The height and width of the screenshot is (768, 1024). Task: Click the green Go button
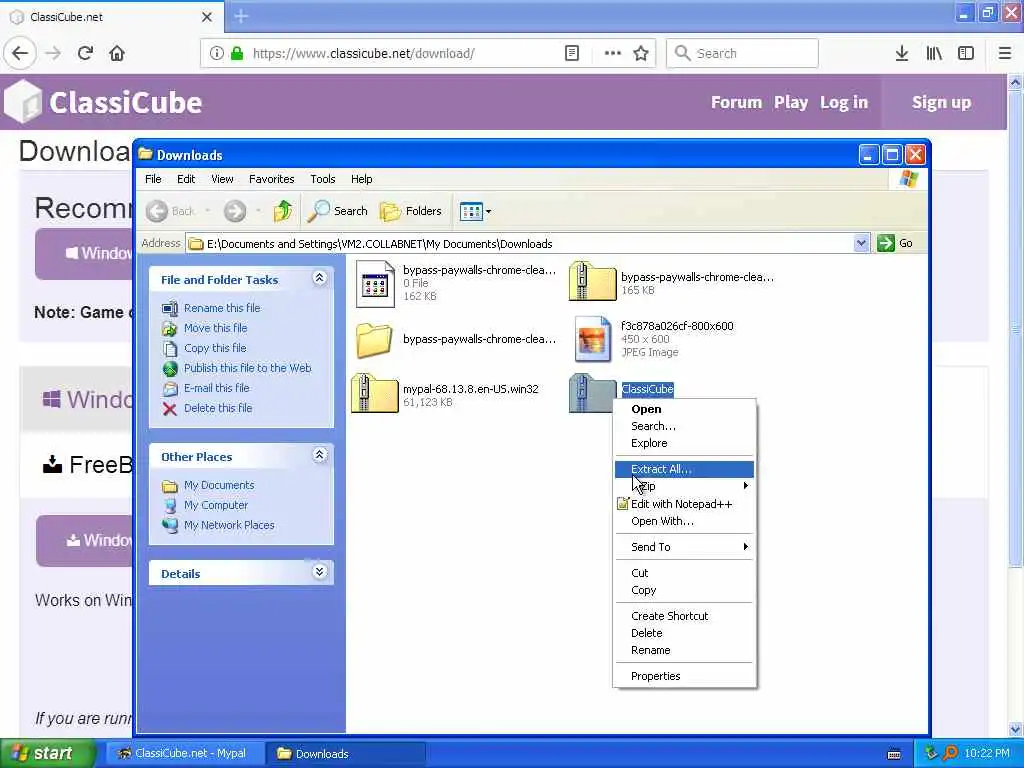coord(895,243)
